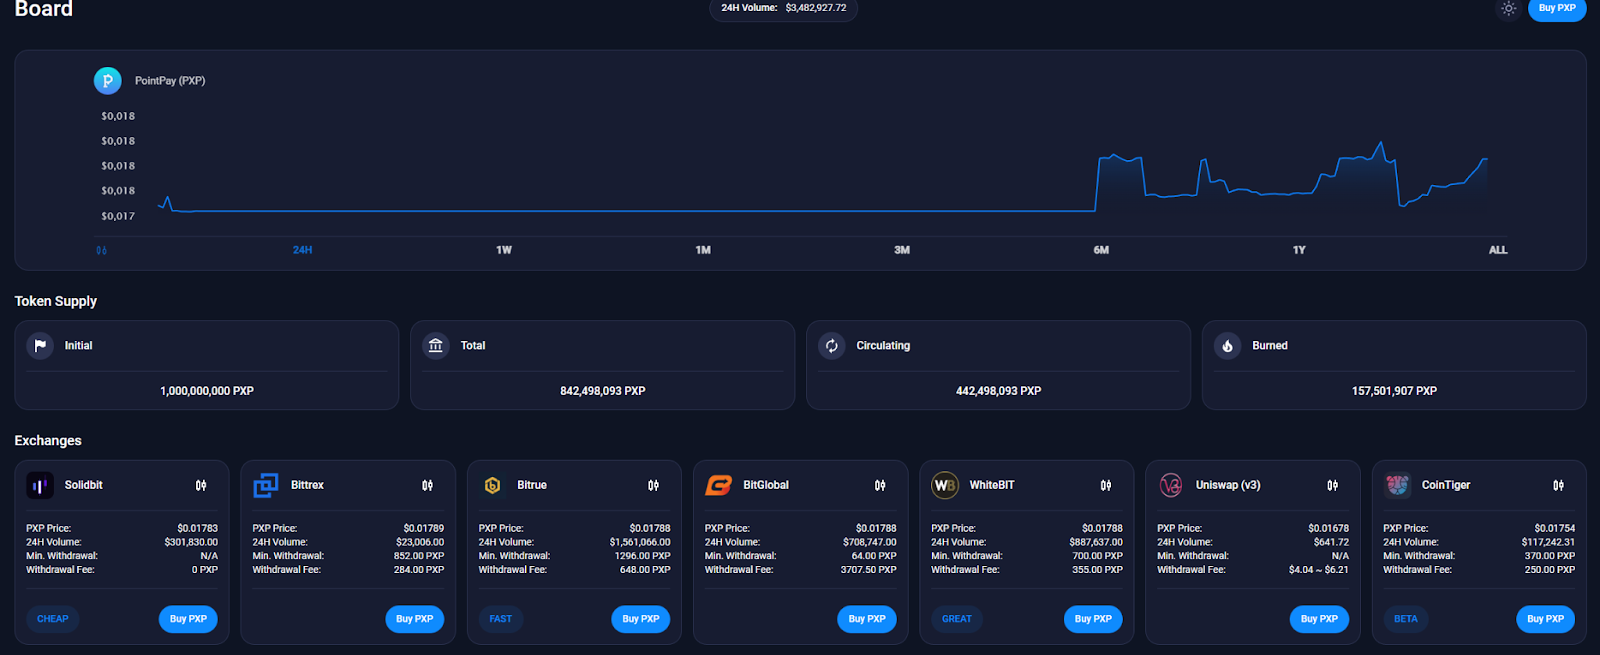Click the WhiteBIT exchange logo
The width and height of the screenshot is (1600, 655).
(945, 486)
